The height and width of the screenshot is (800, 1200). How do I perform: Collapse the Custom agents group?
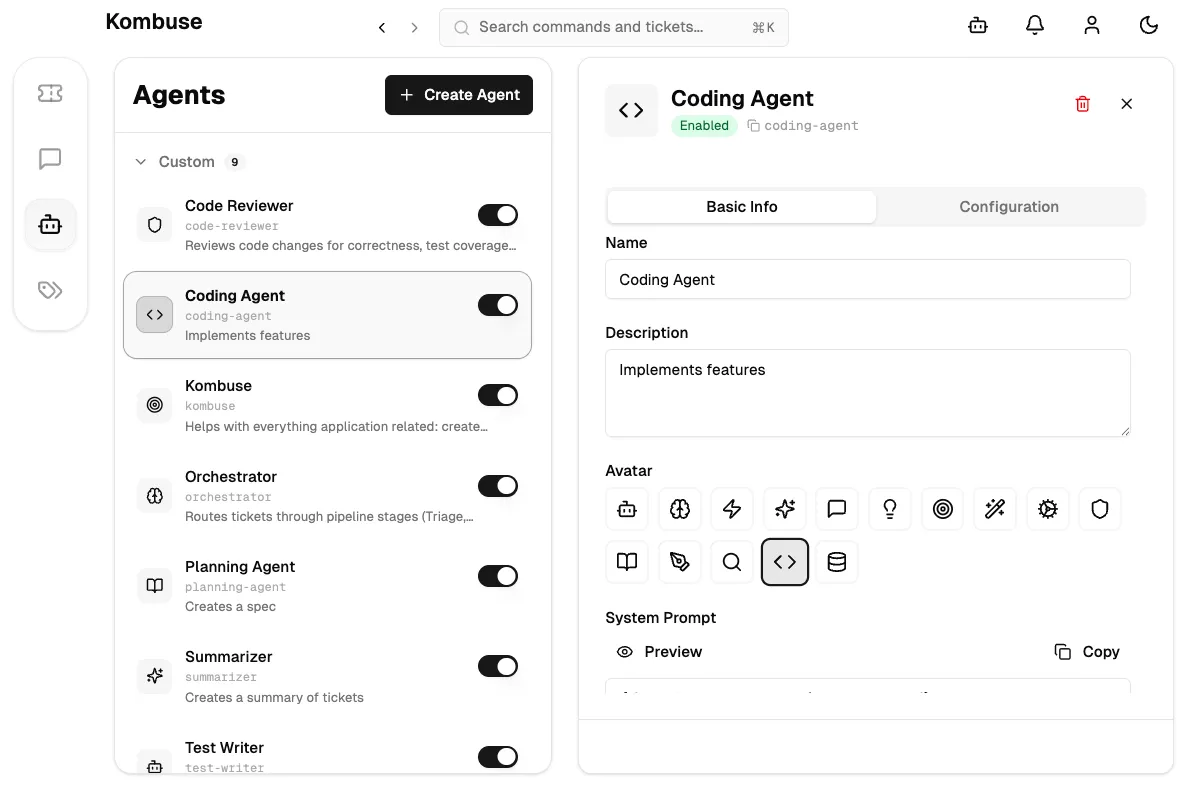140,161
